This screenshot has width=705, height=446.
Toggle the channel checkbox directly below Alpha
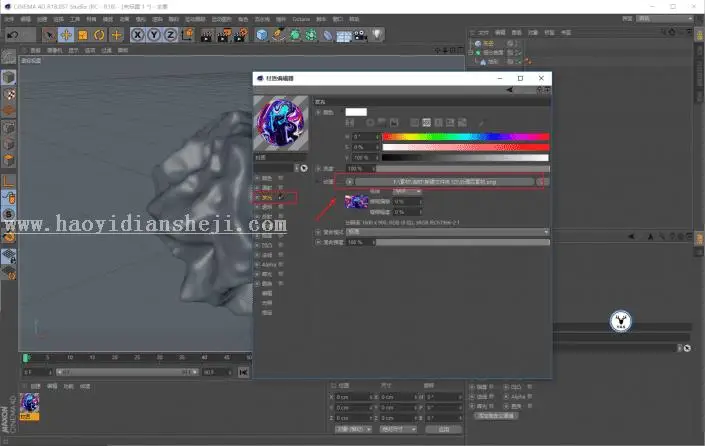coord(281,274)
